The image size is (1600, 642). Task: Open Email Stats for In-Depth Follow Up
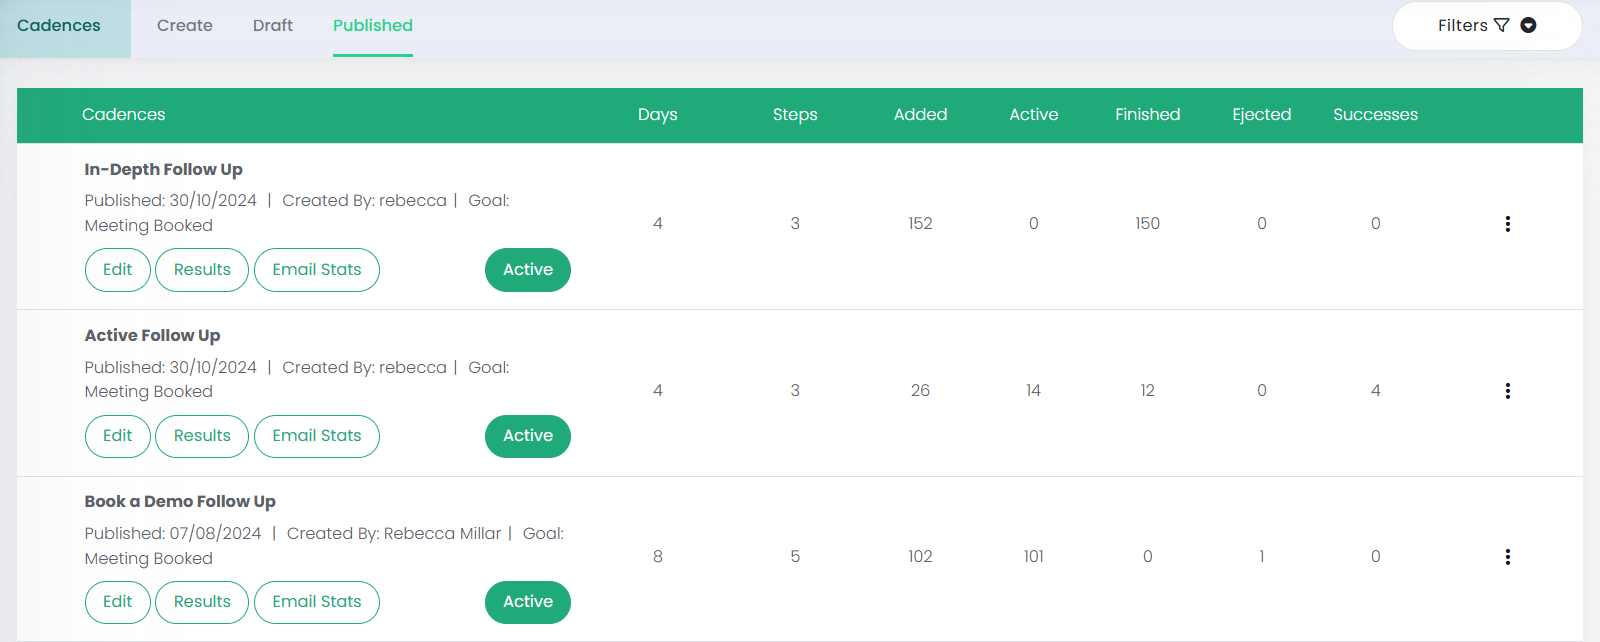pyautogui.click(x=316, y=270)
